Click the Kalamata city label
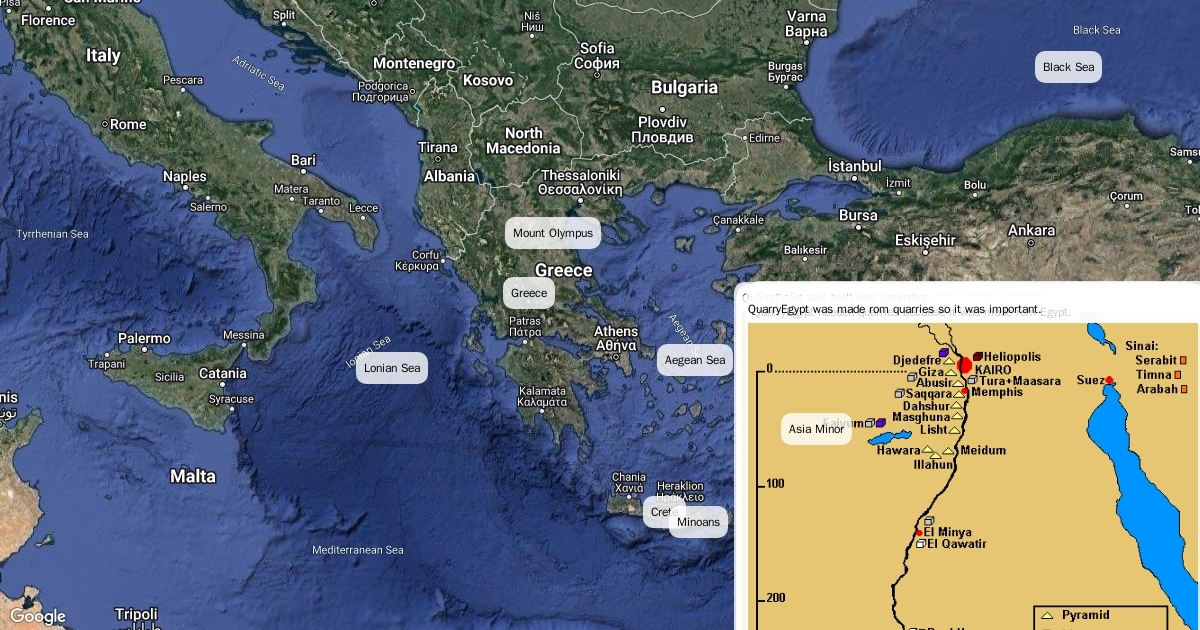 [x=543, y=396]
